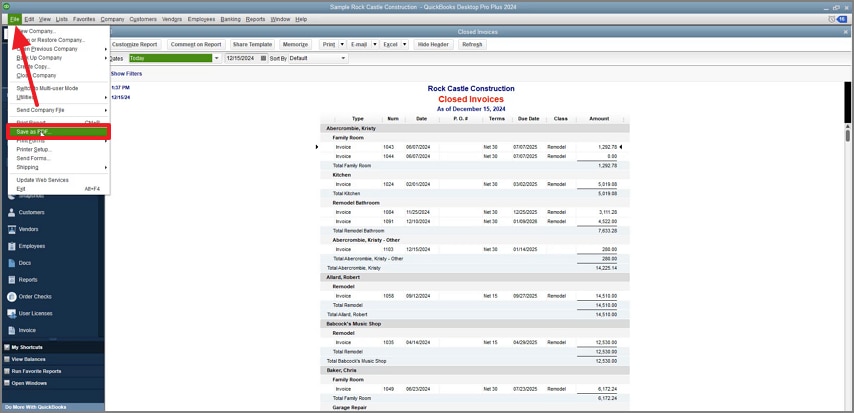
Task: Open the Employees shortcut icon in sidebar
Action: click(11, 246)
